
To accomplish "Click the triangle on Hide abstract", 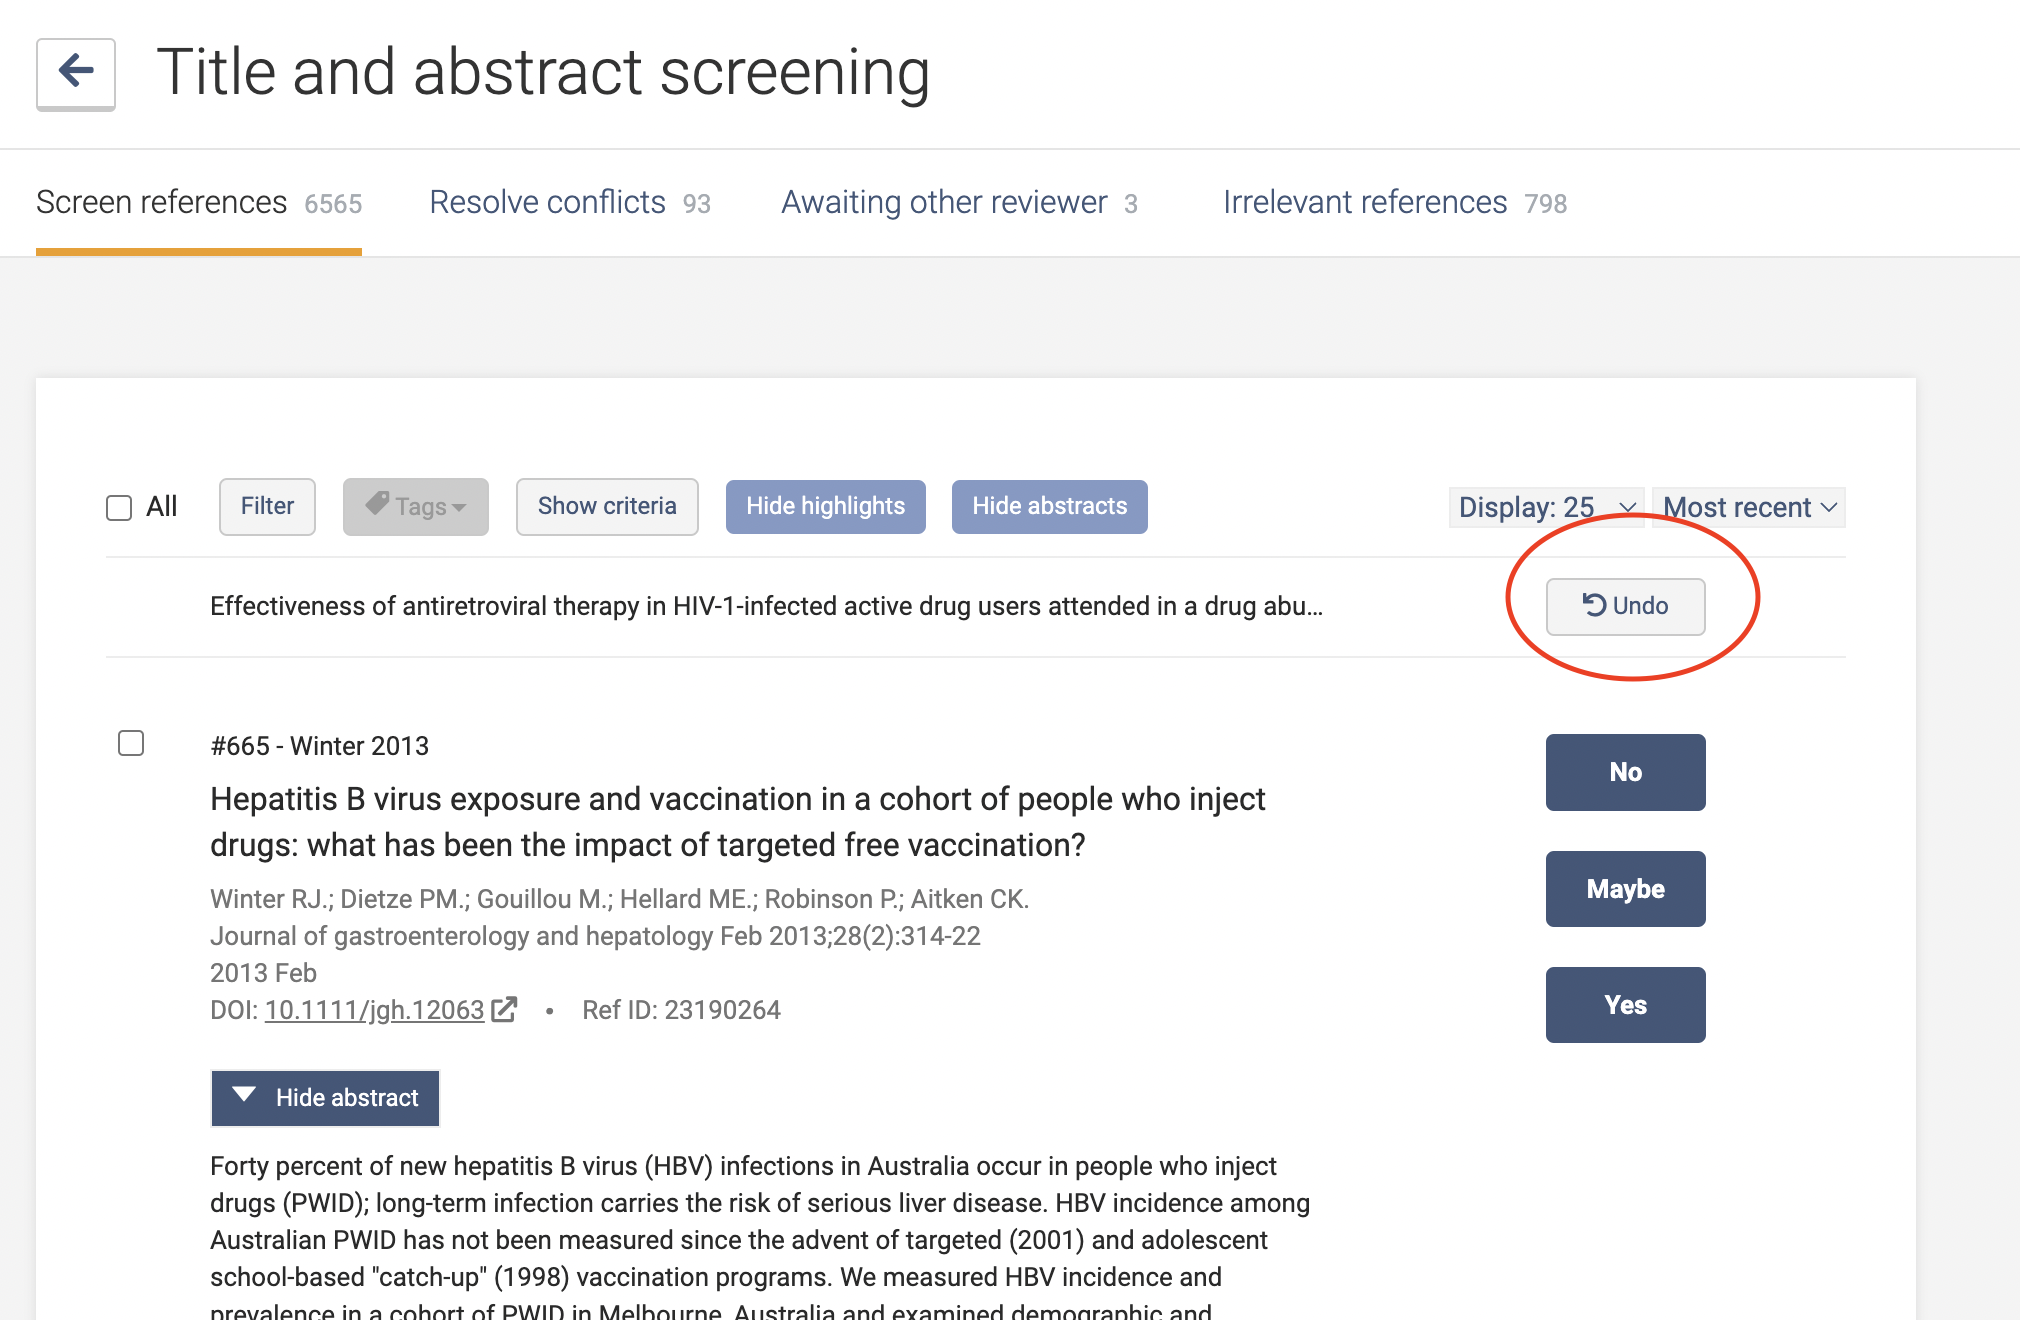I will (244, 1096).
